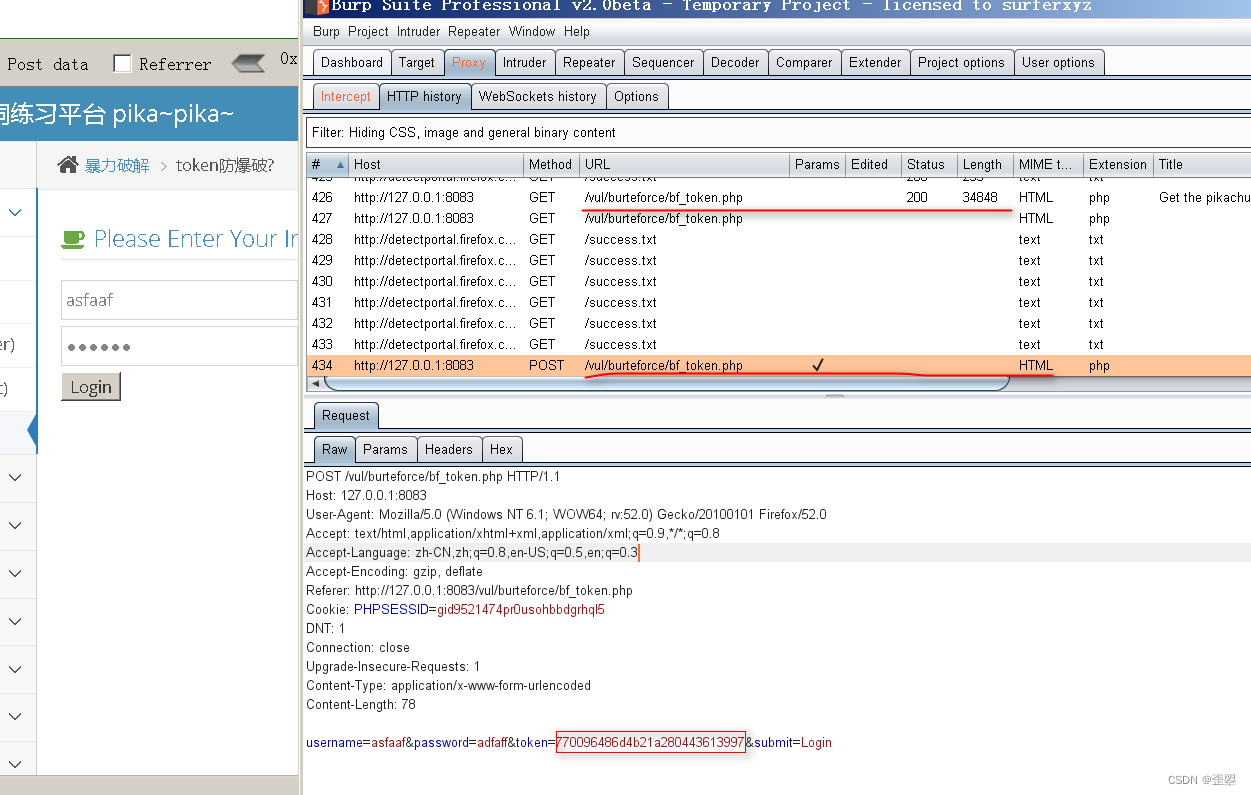1251x795 pixels.
Task: Open the Window menu
Action: pyautogui.click(x=532, y=31)
